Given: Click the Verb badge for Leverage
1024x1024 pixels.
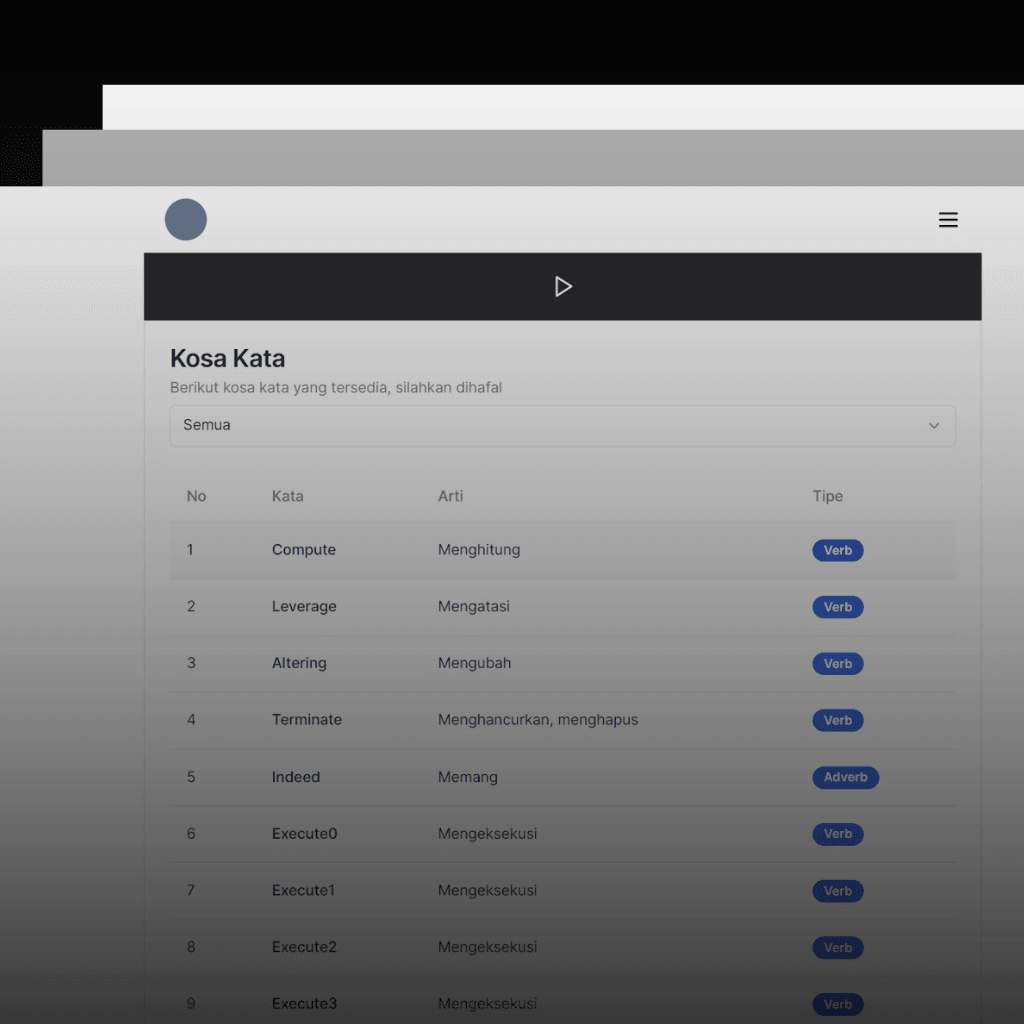Looking at the screenshot, I should click(x=837, y=607).
